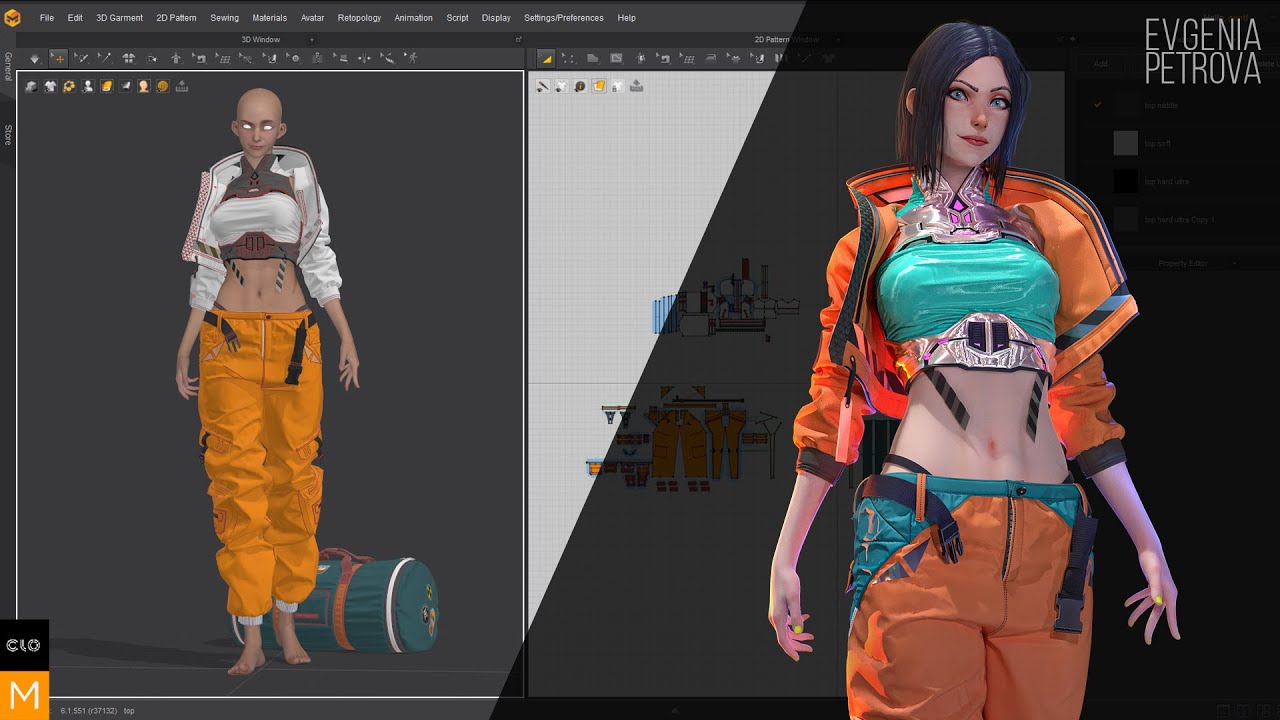This screenshot has height=720, width=1280.
Task: Click the inward-pointing arrows icon in 3D toolbar
Action: (364, 58)
